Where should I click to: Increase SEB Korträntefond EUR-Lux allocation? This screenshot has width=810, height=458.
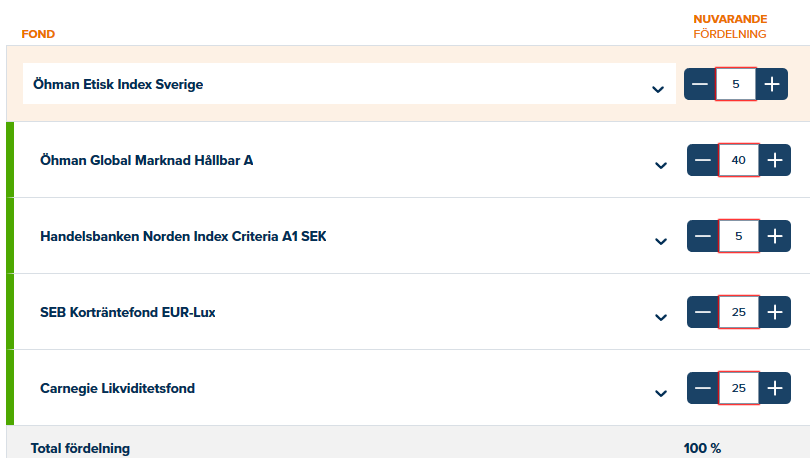[x=774, y=312]
